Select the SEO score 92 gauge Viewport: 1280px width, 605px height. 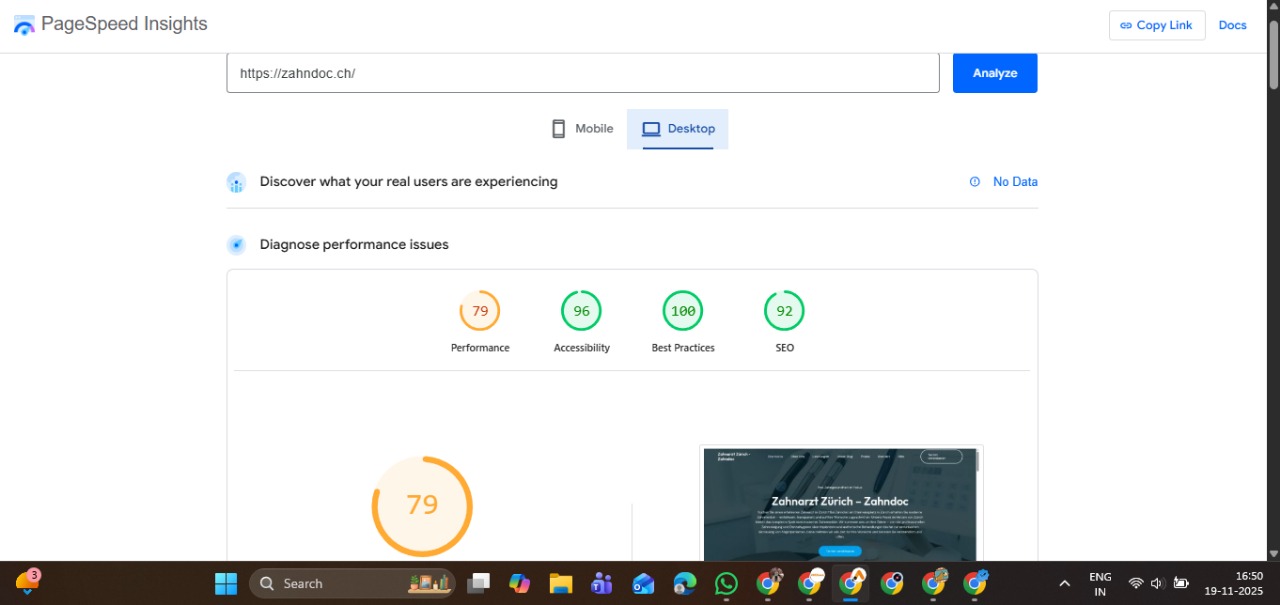coord(784,311)
